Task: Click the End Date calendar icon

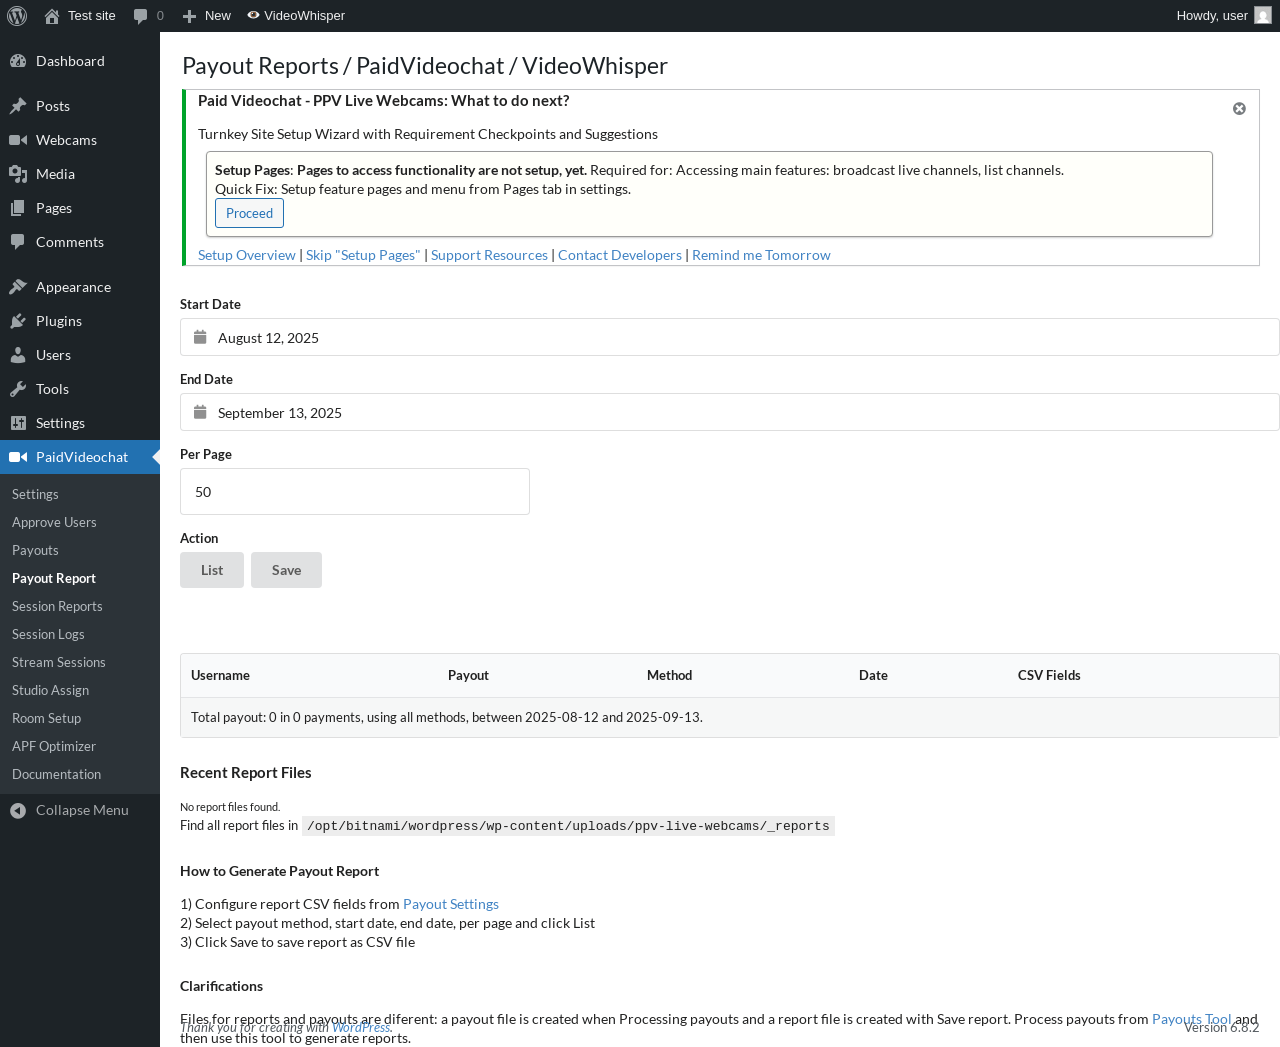Action: (200, 412)
